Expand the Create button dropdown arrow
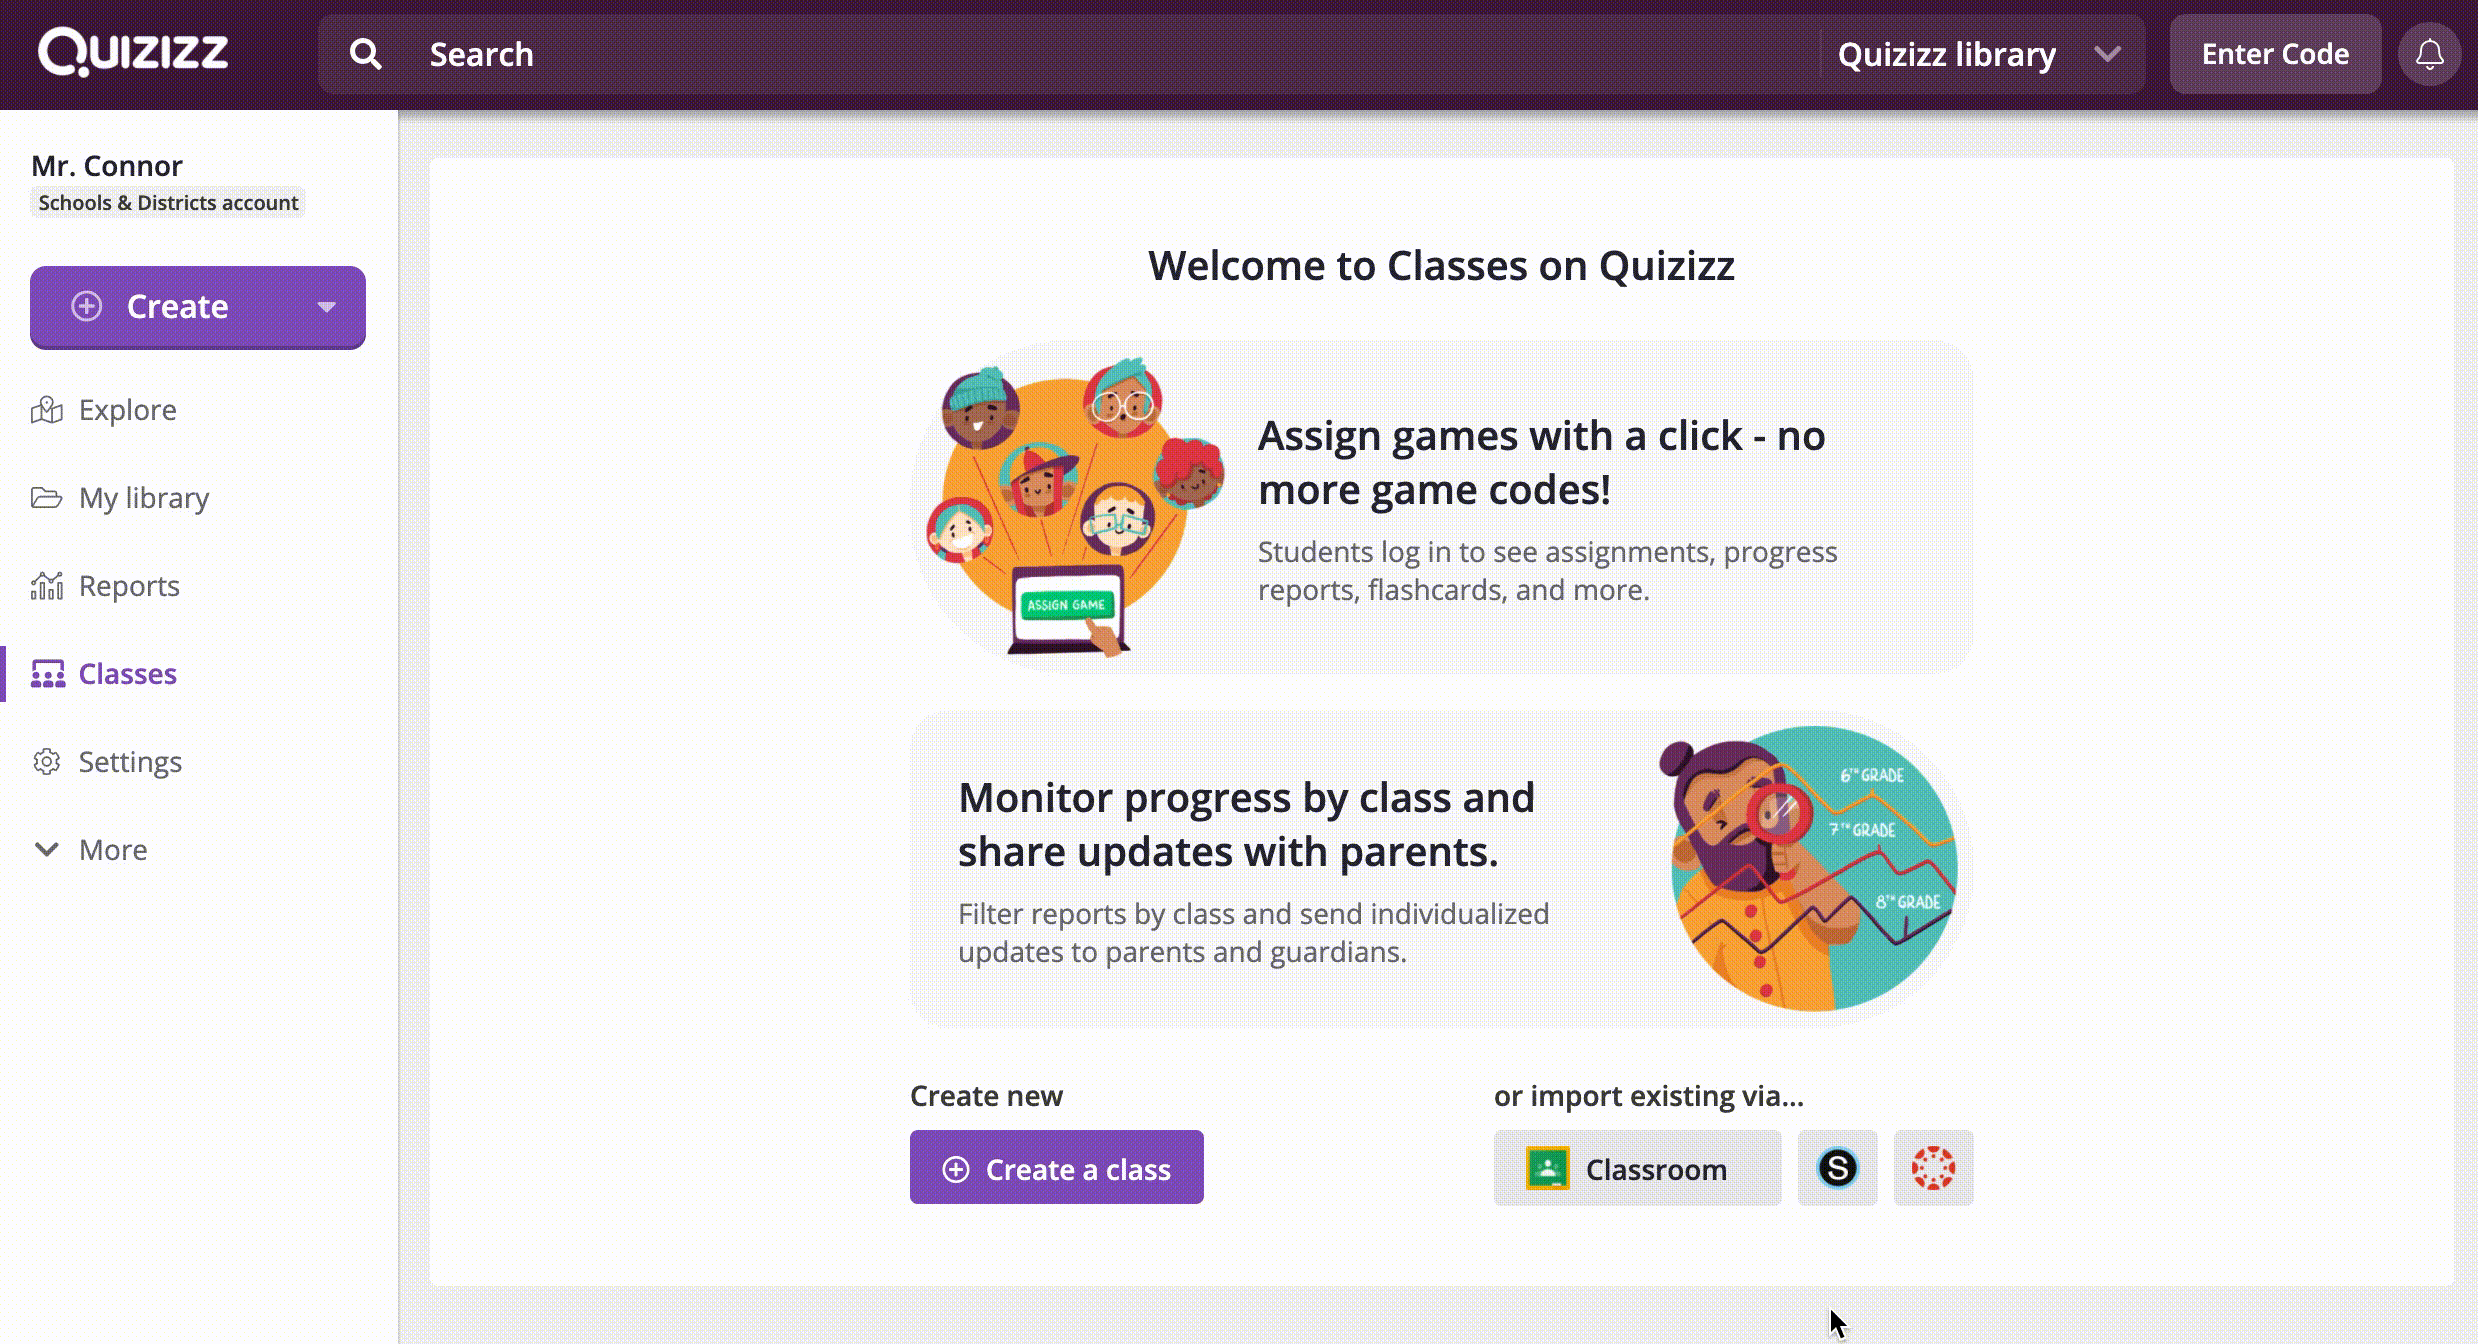Viewport: 2478px width, 1344px height. coord(326,306)
